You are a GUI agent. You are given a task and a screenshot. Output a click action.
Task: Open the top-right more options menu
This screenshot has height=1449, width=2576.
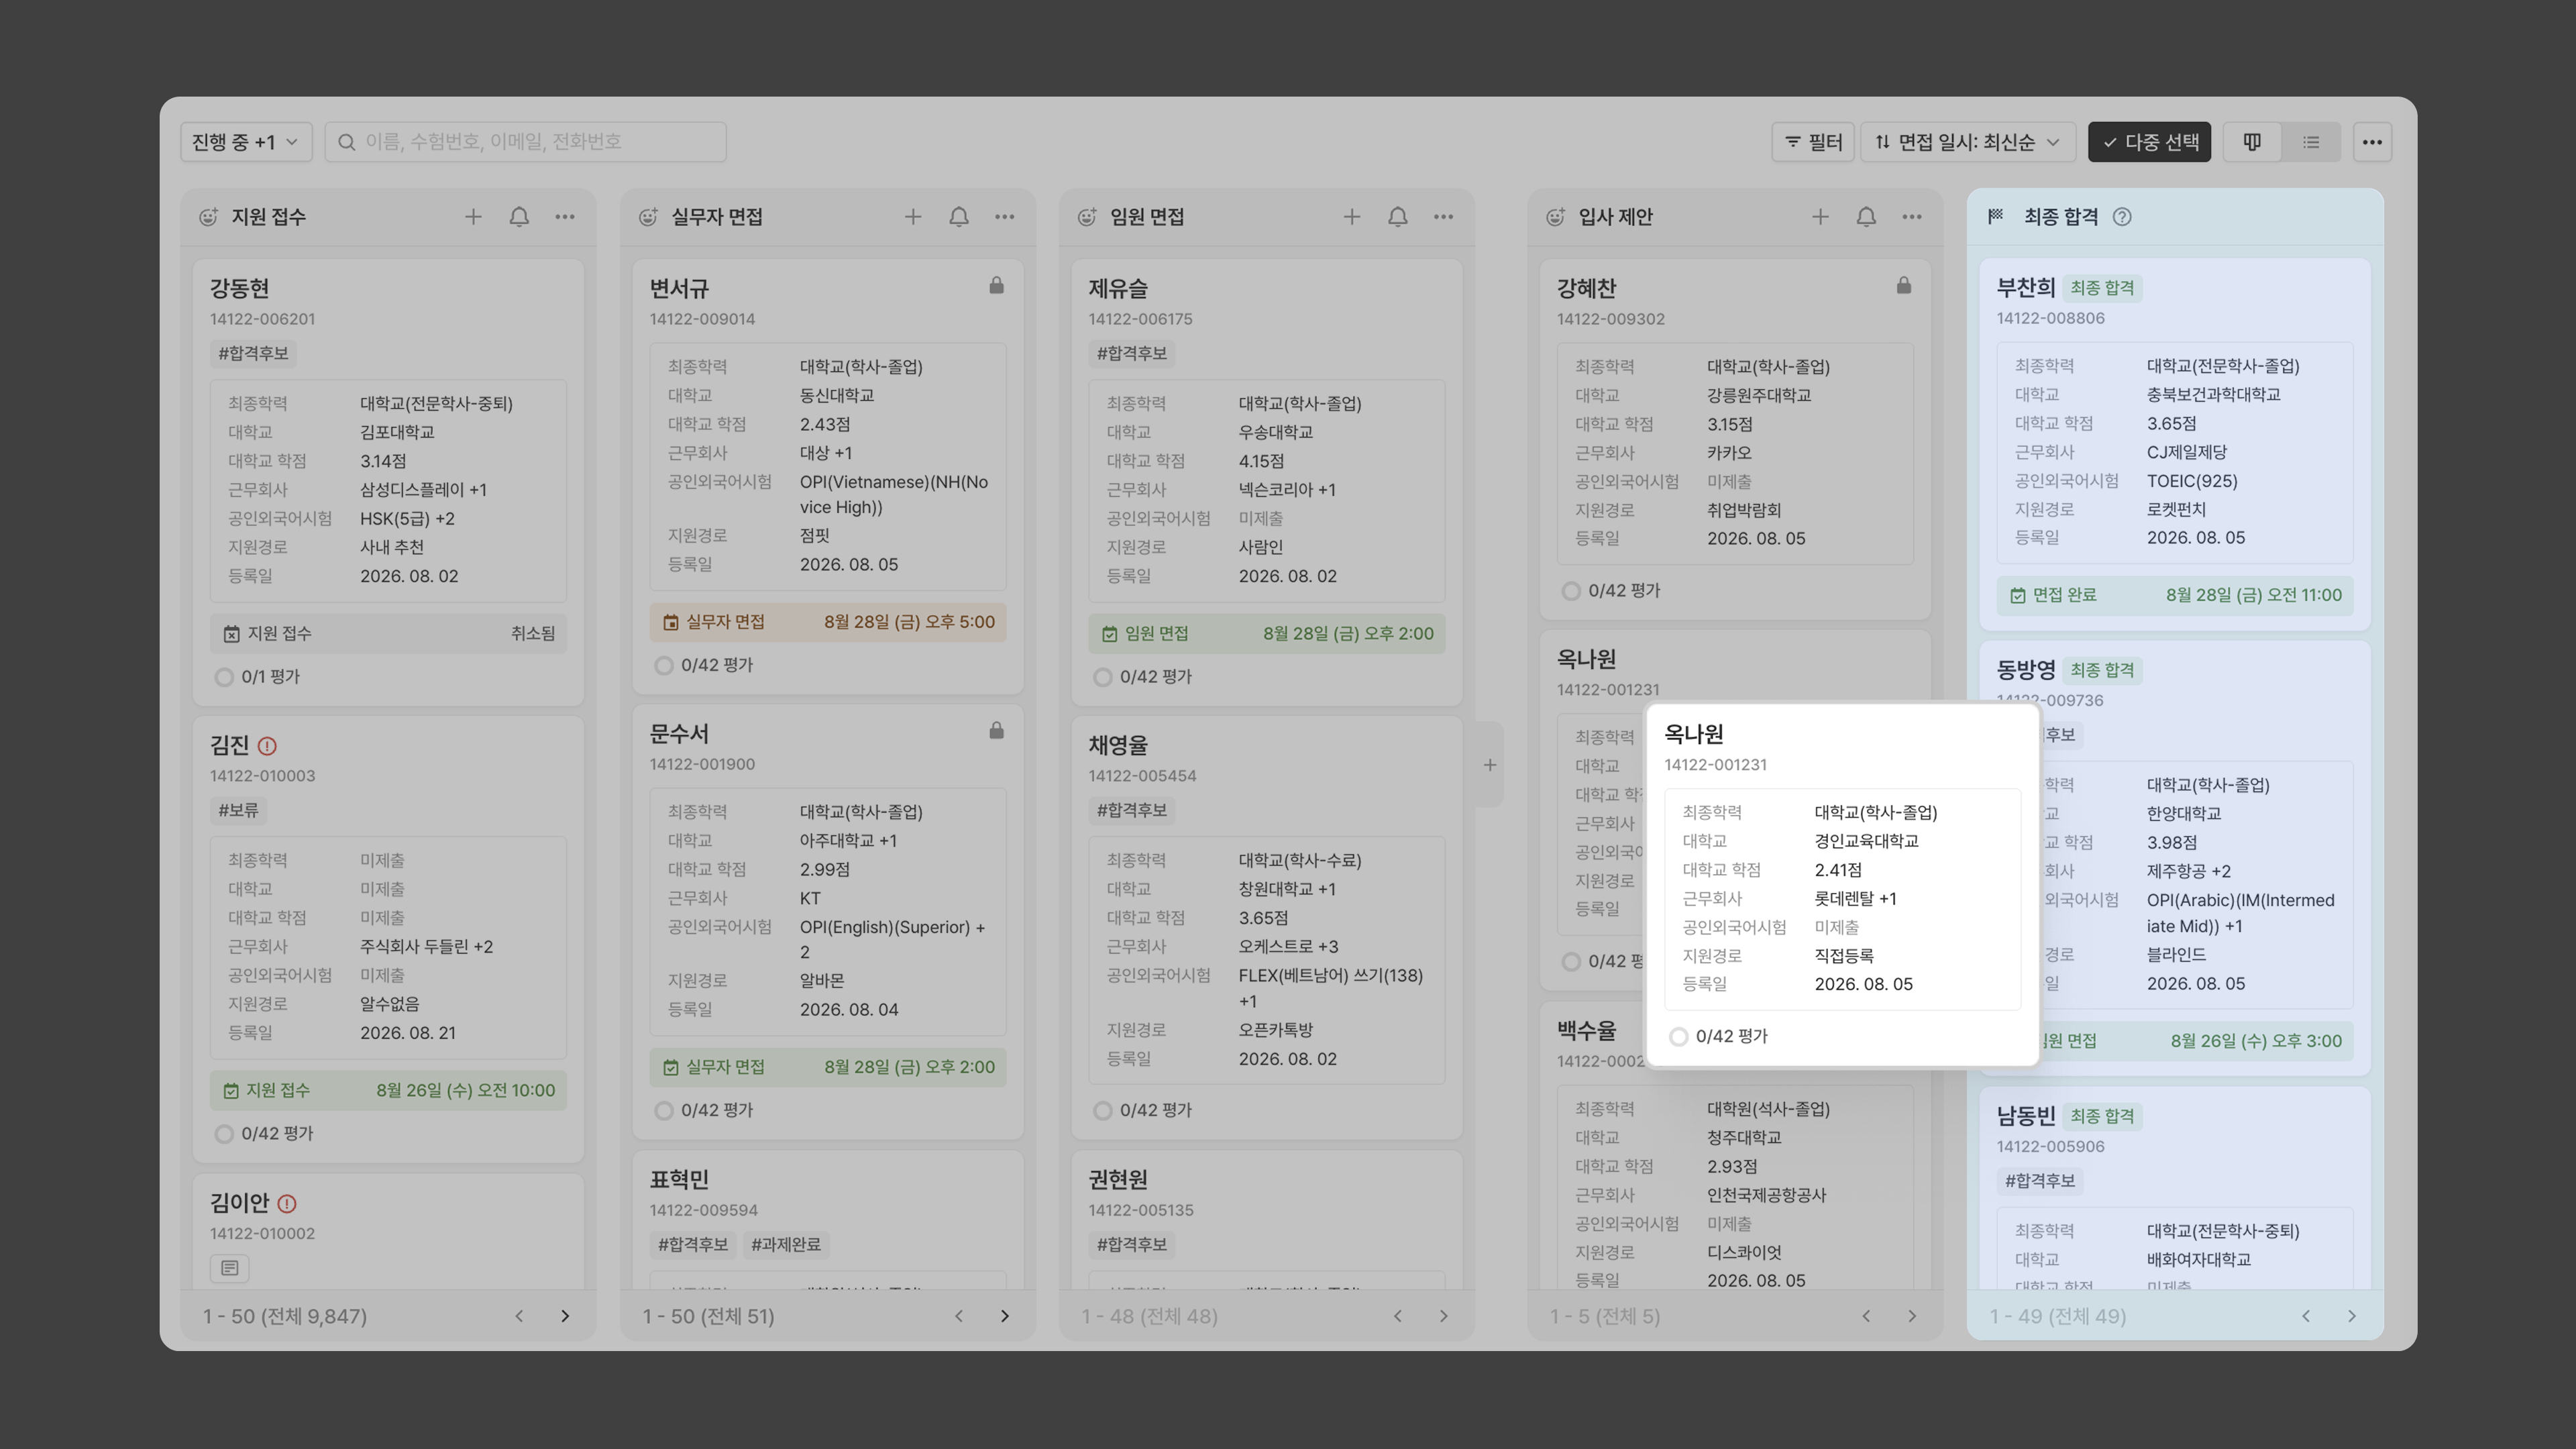pyautogui.click(x=2372, y=142)
